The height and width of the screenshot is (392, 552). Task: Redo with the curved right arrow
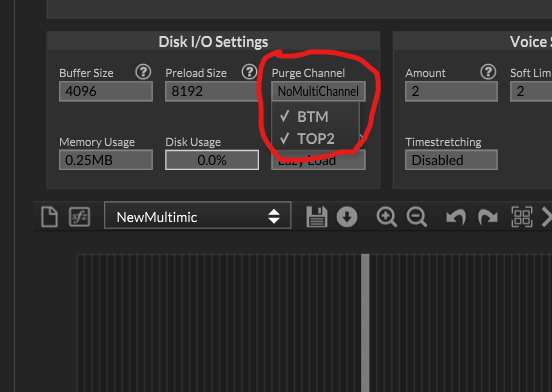point(488,217)
